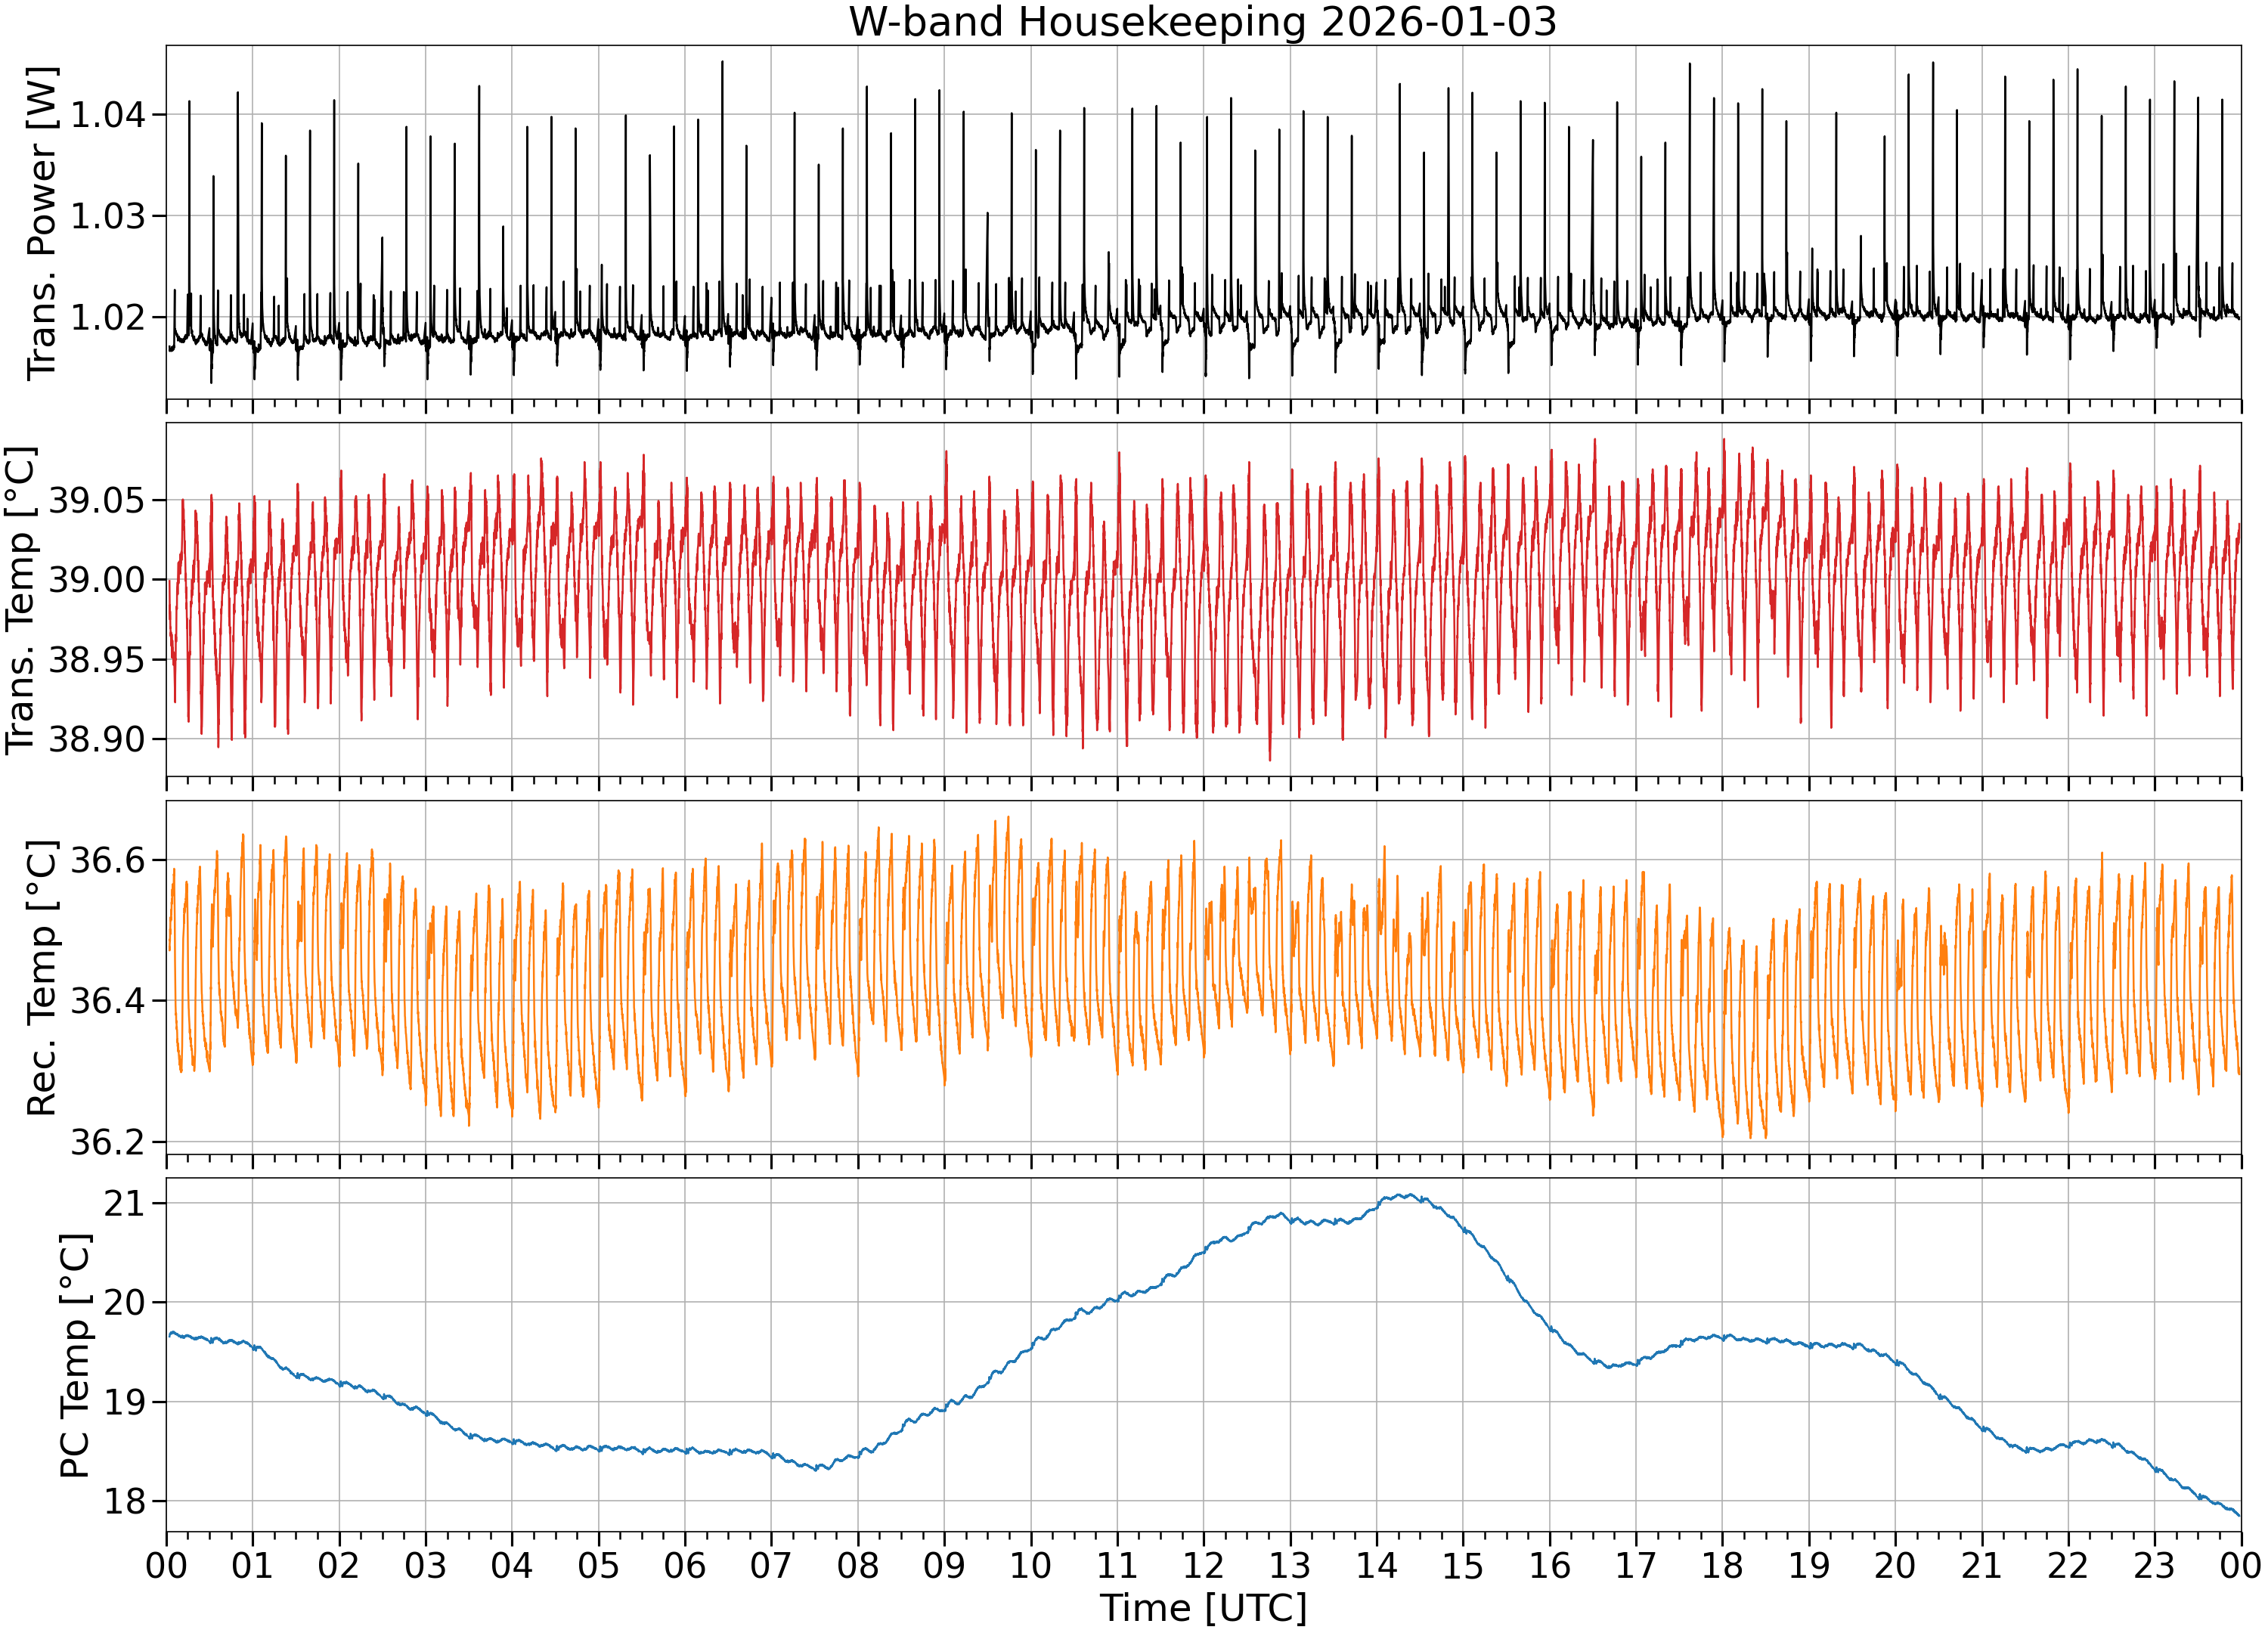2268x1633 pixels.
Task: Click the Rec. Temp [°C] axis label
Action: pyautogui.click(x=42, y=978)
